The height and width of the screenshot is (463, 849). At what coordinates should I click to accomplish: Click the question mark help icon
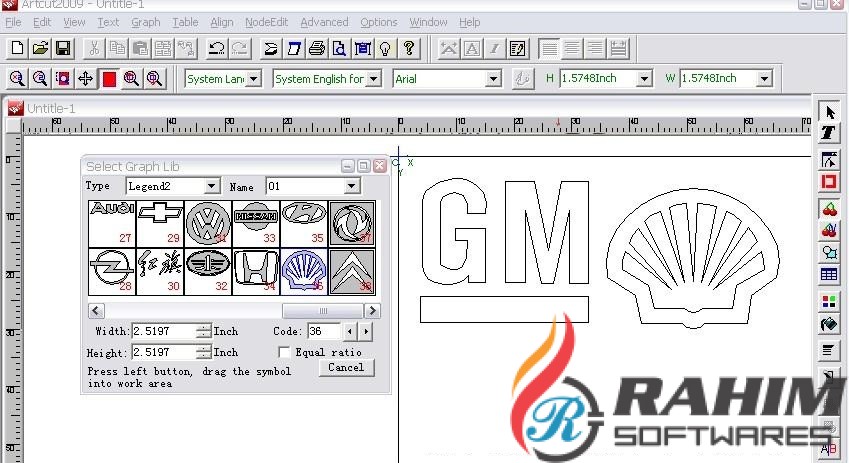point(409,49)
